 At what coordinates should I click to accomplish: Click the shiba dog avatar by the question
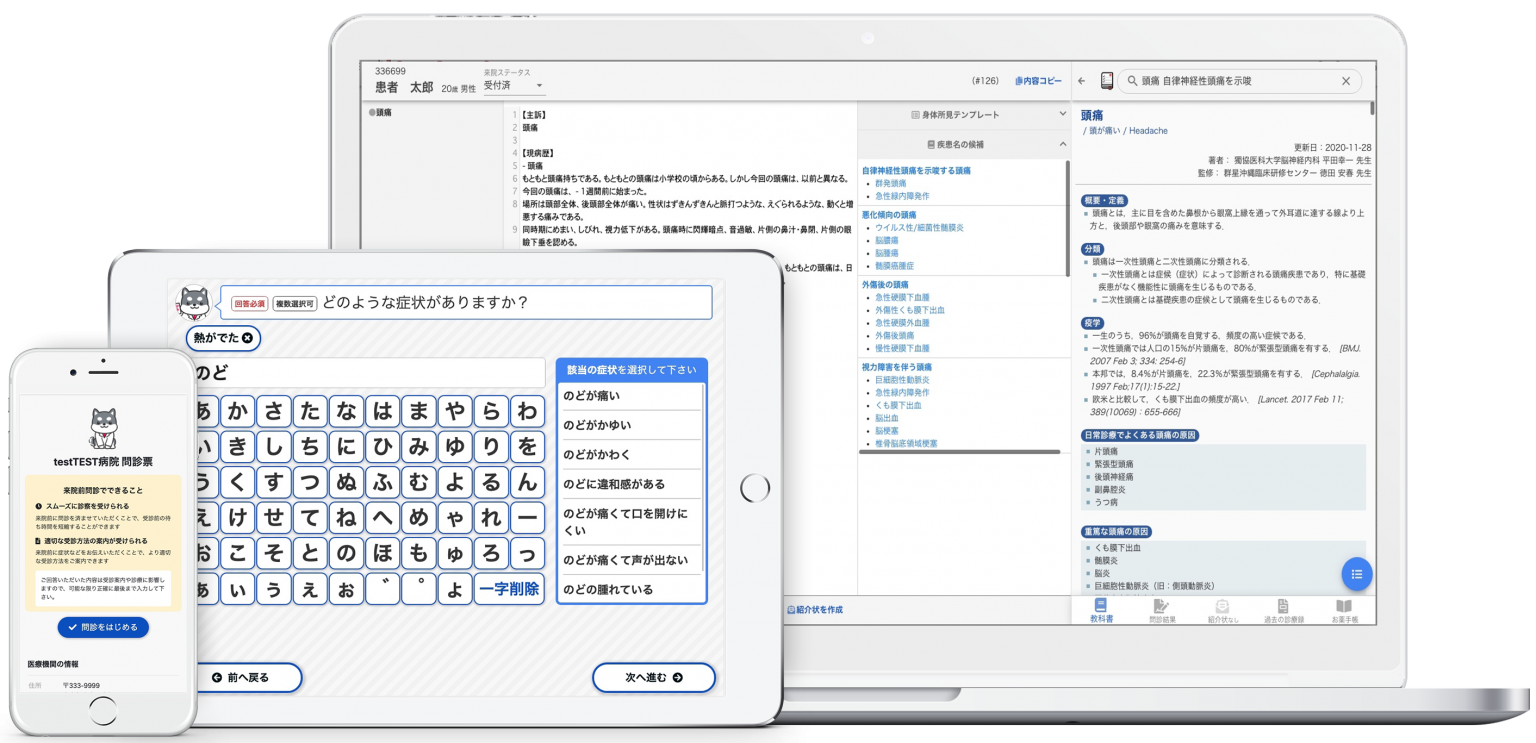coord(193,302)
